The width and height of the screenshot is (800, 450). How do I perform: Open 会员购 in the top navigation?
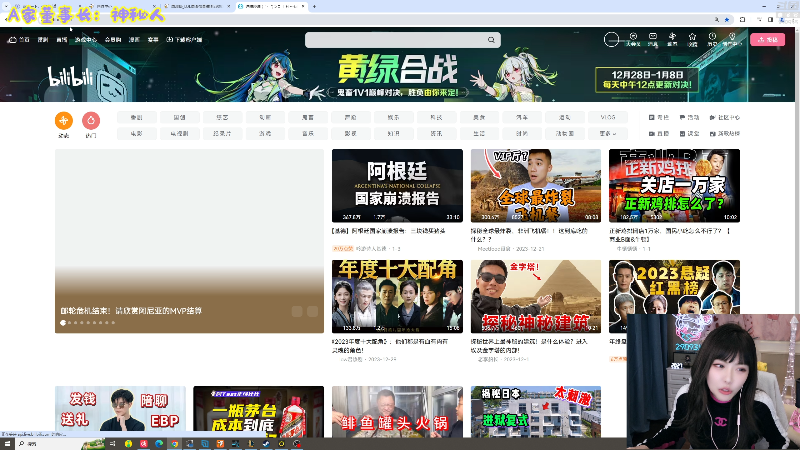(x=113, y=39)
